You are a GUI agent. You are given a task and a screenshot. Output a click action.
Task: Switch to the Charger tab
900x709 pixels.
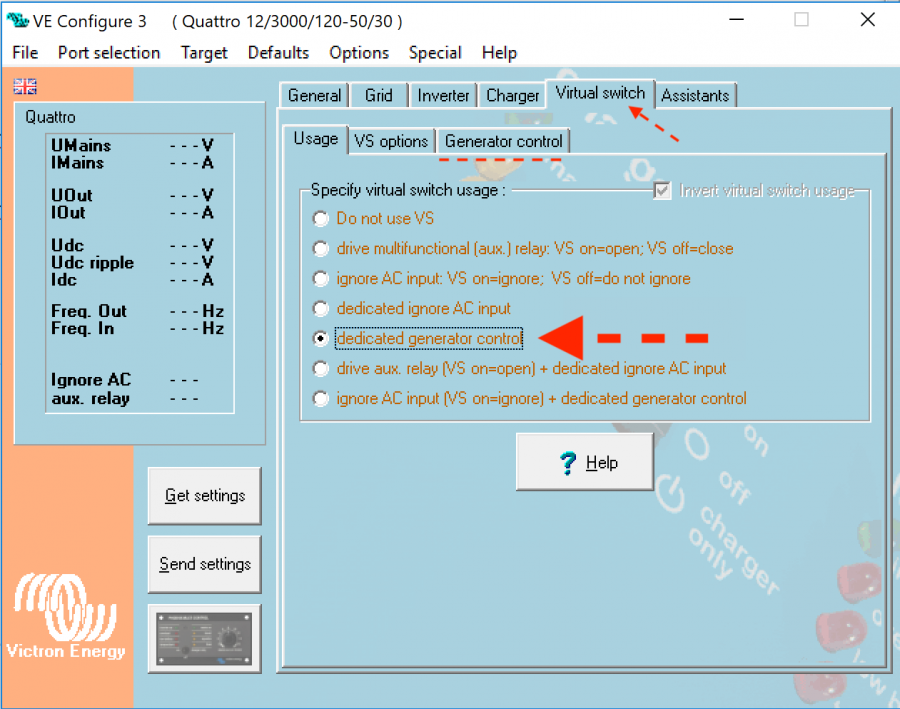[512, 95]
